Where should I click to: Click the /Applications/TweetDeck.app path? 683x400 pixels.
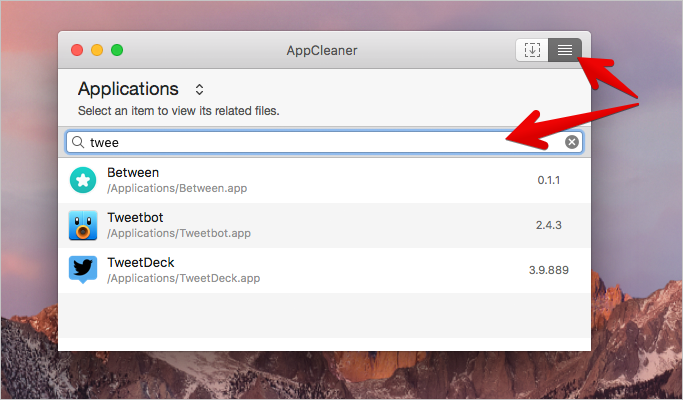(x=184, y=278)
